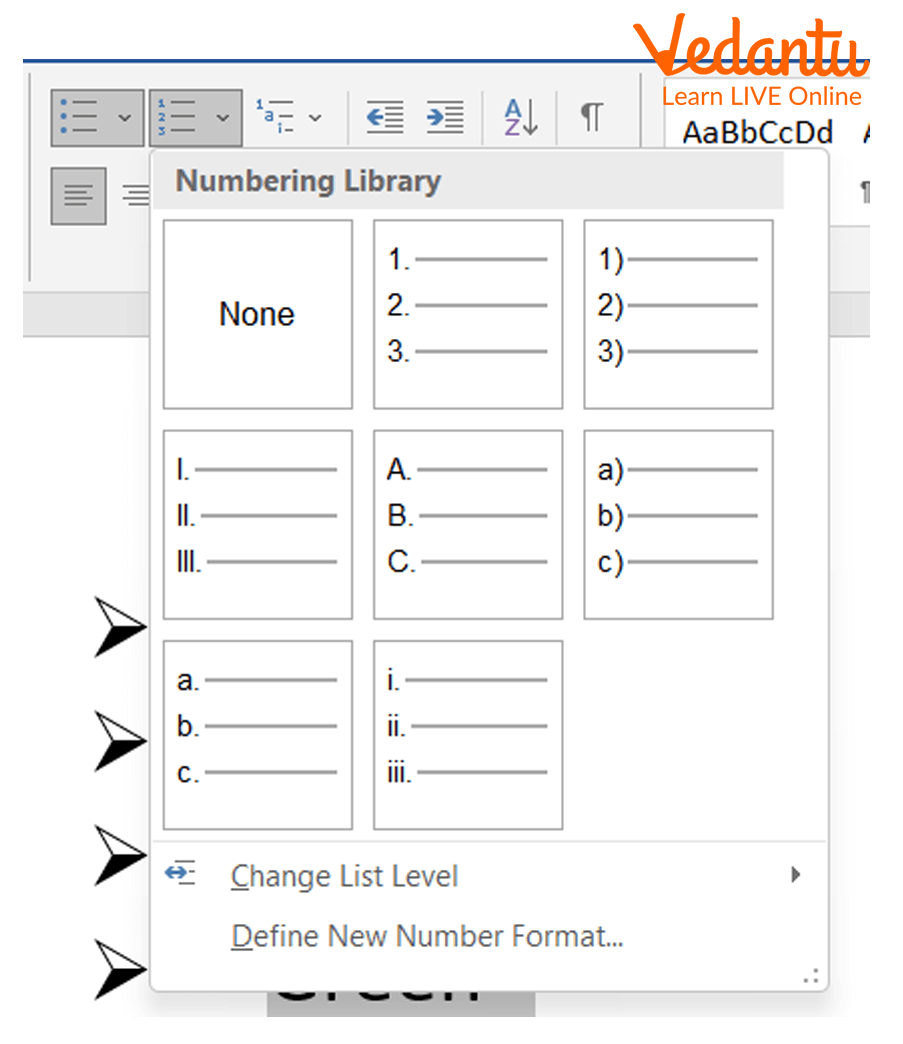Open the Bullets dropdown arrow
The height and width of the screenshot is (1044, 903).
(125, 117)
